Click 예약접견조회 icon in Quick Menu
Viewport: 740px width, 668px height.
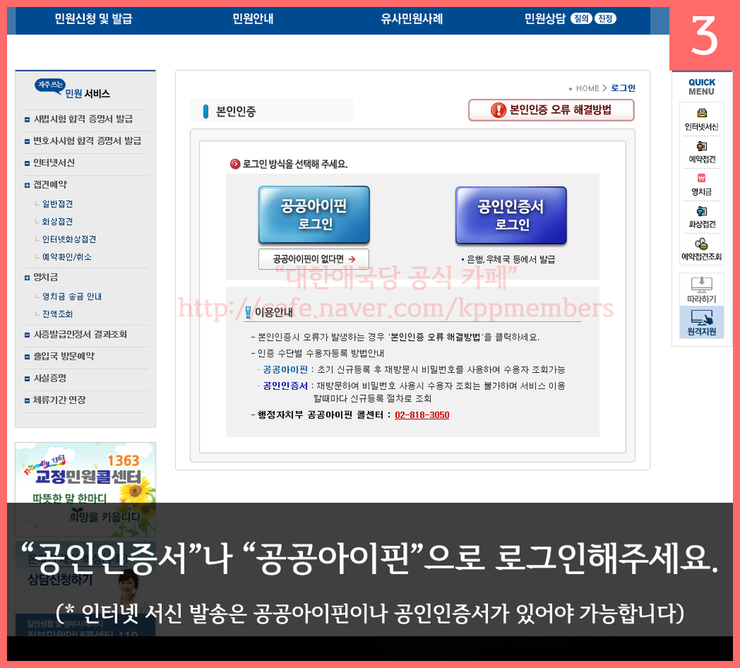tap(701, 249)
